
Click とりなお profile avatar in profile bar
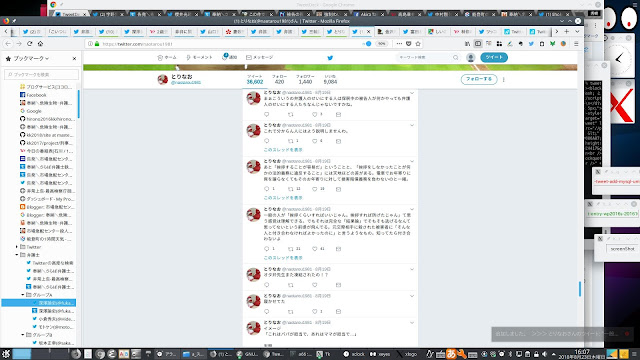(163, 79)
